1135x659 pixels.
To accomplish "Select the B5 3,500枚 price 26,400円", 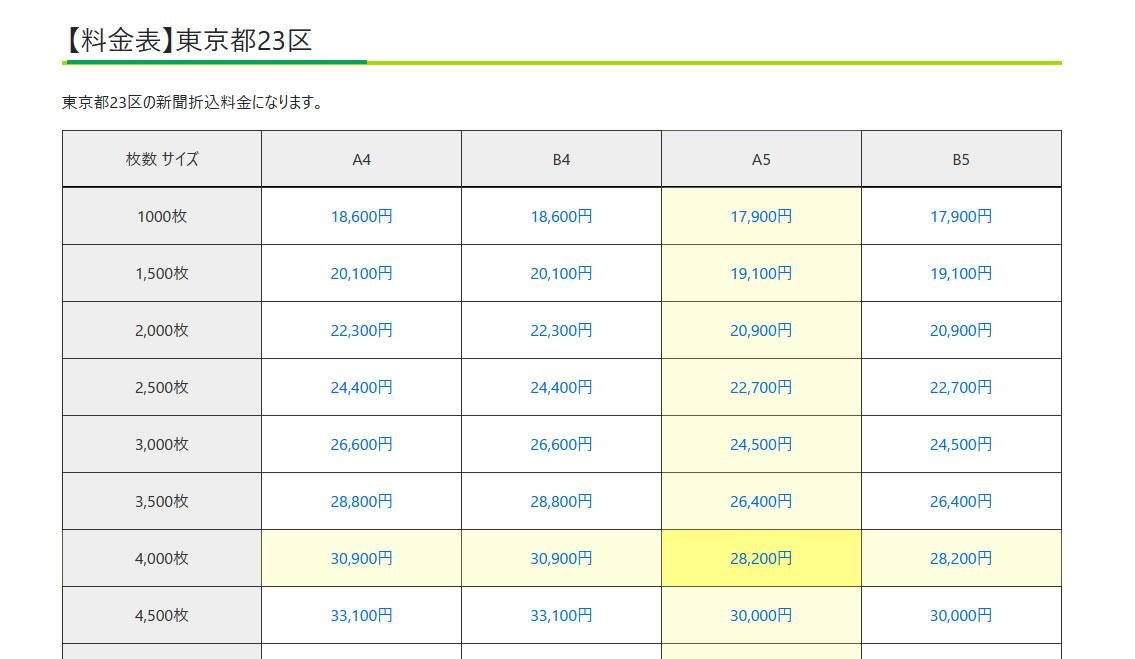I will pyautogui.click(x=961, y=501).
